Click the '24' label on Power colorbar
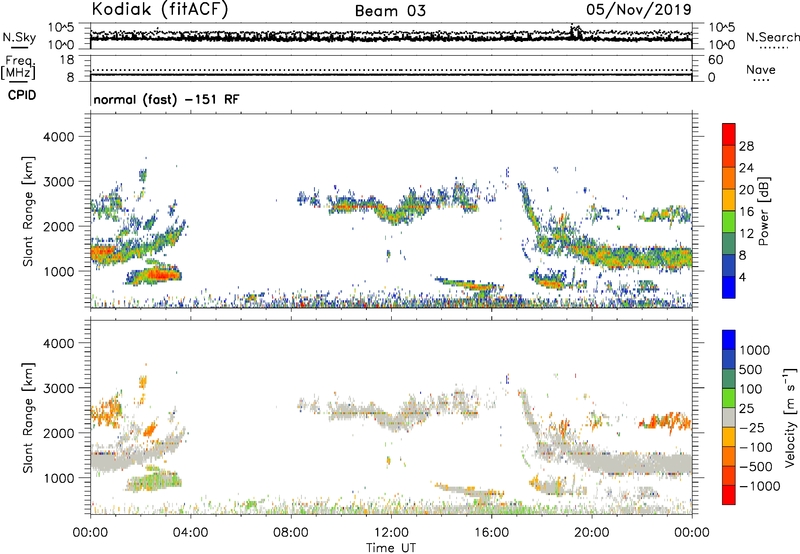Viewport: 800px width, 554px height. 746,168
